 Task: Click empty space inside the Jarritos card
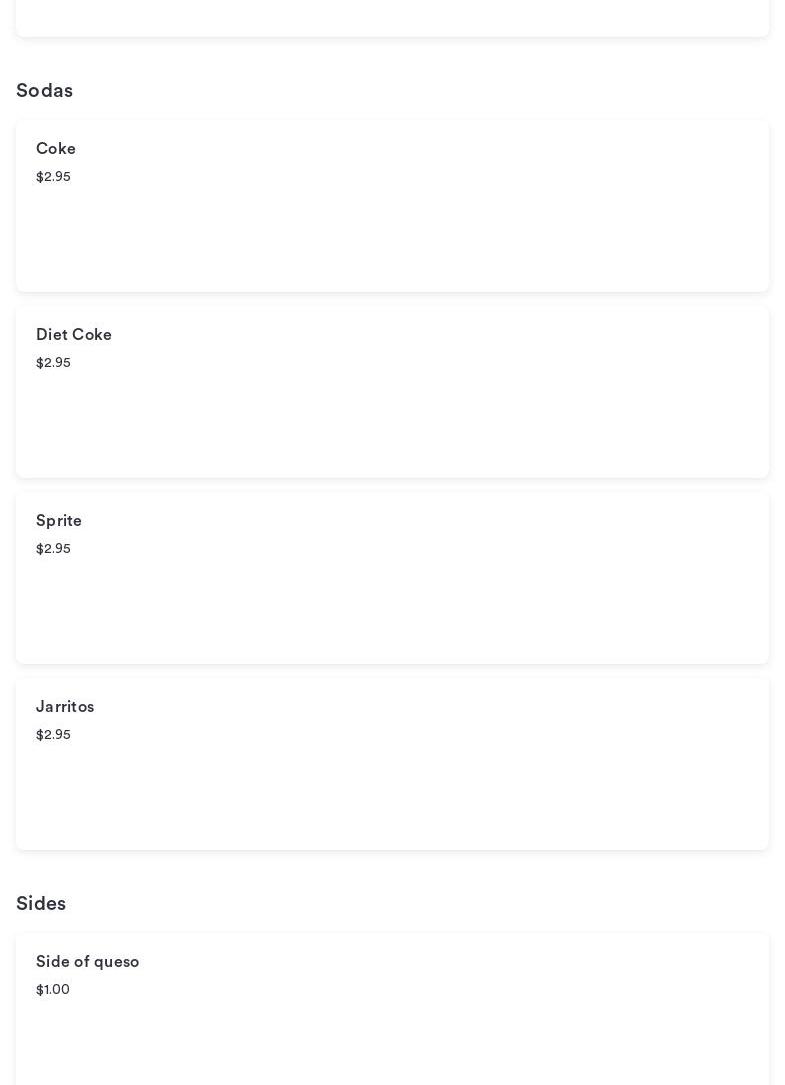pos(400,792)
